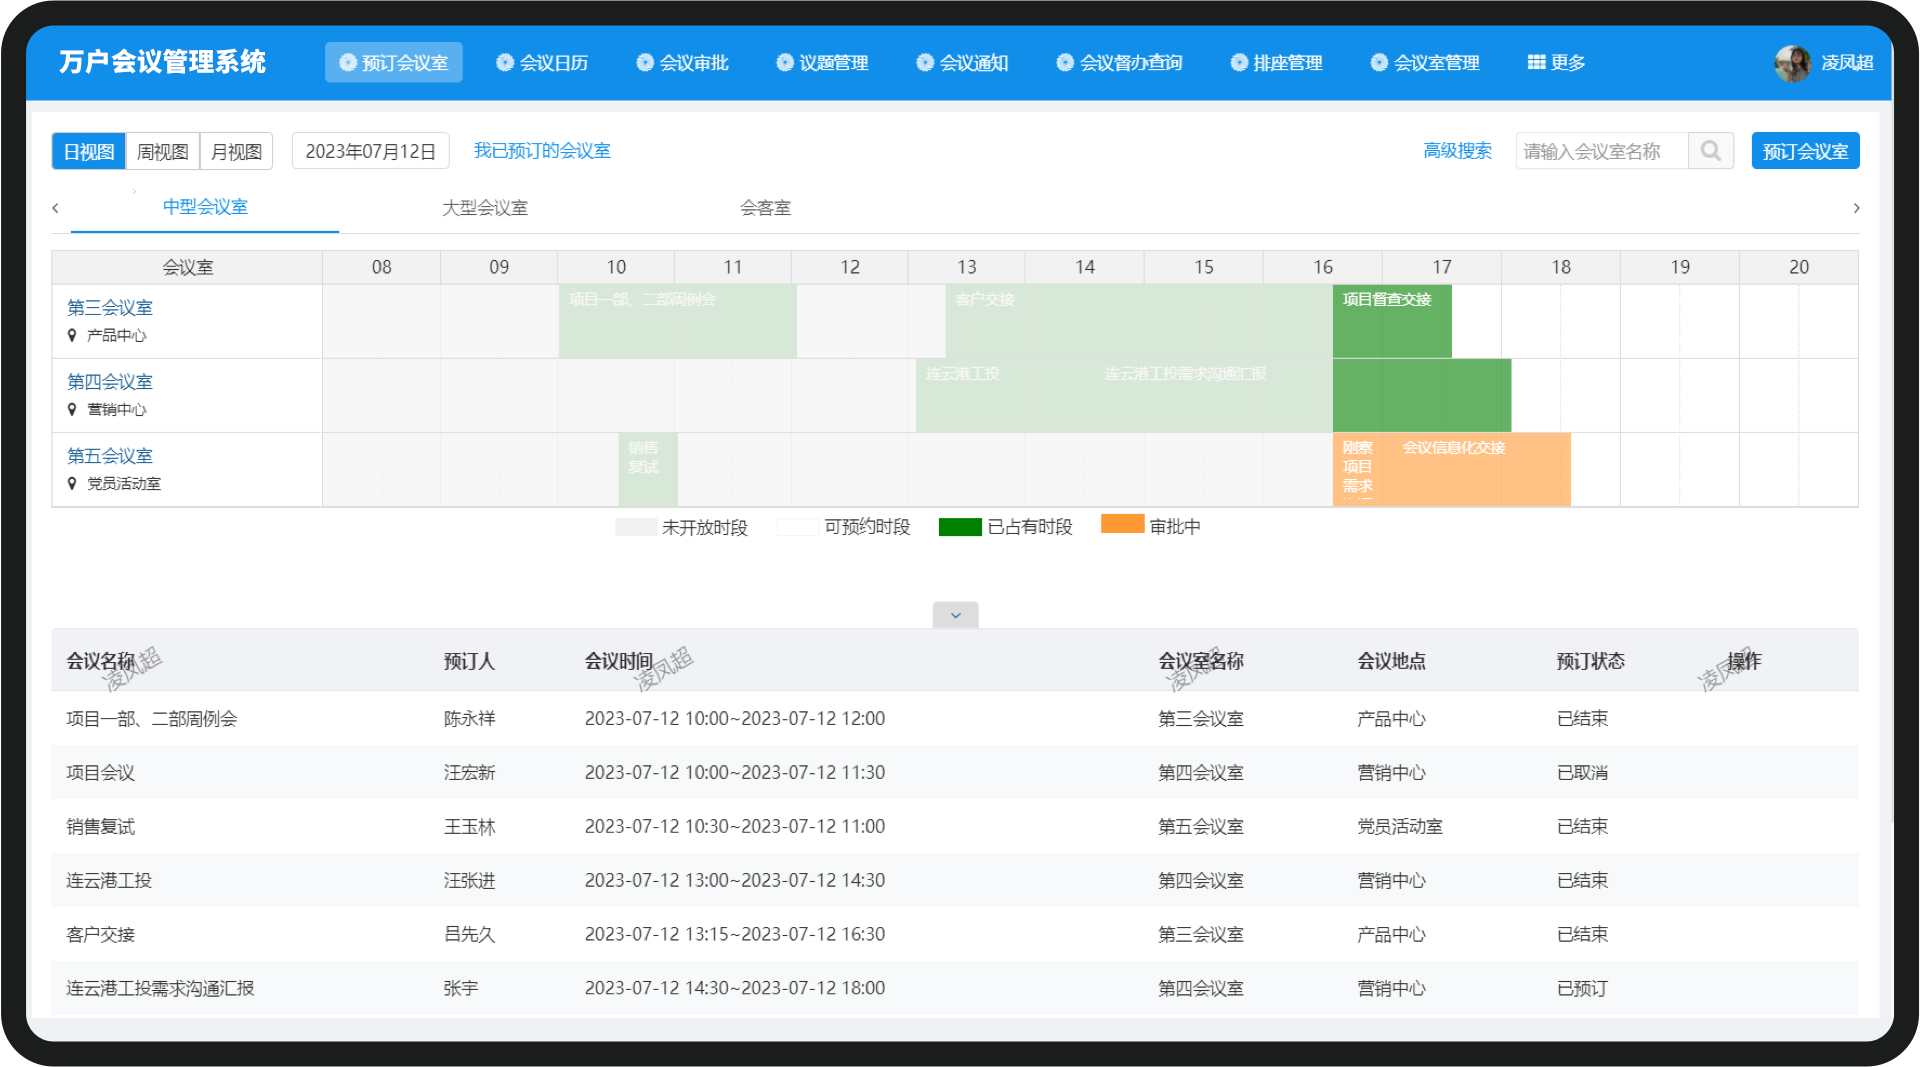Open the date picker 2023年07月12日

(371, 151)
